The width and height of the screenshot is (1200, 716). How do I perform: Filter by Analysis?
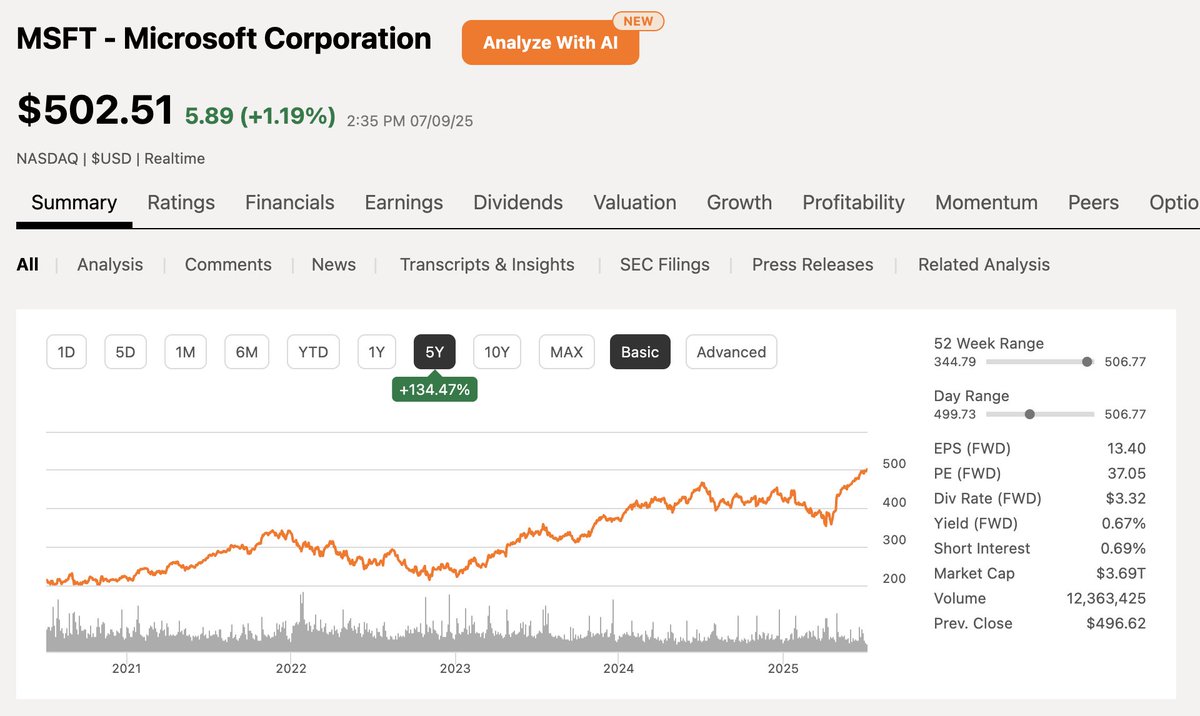coord(110,265)
